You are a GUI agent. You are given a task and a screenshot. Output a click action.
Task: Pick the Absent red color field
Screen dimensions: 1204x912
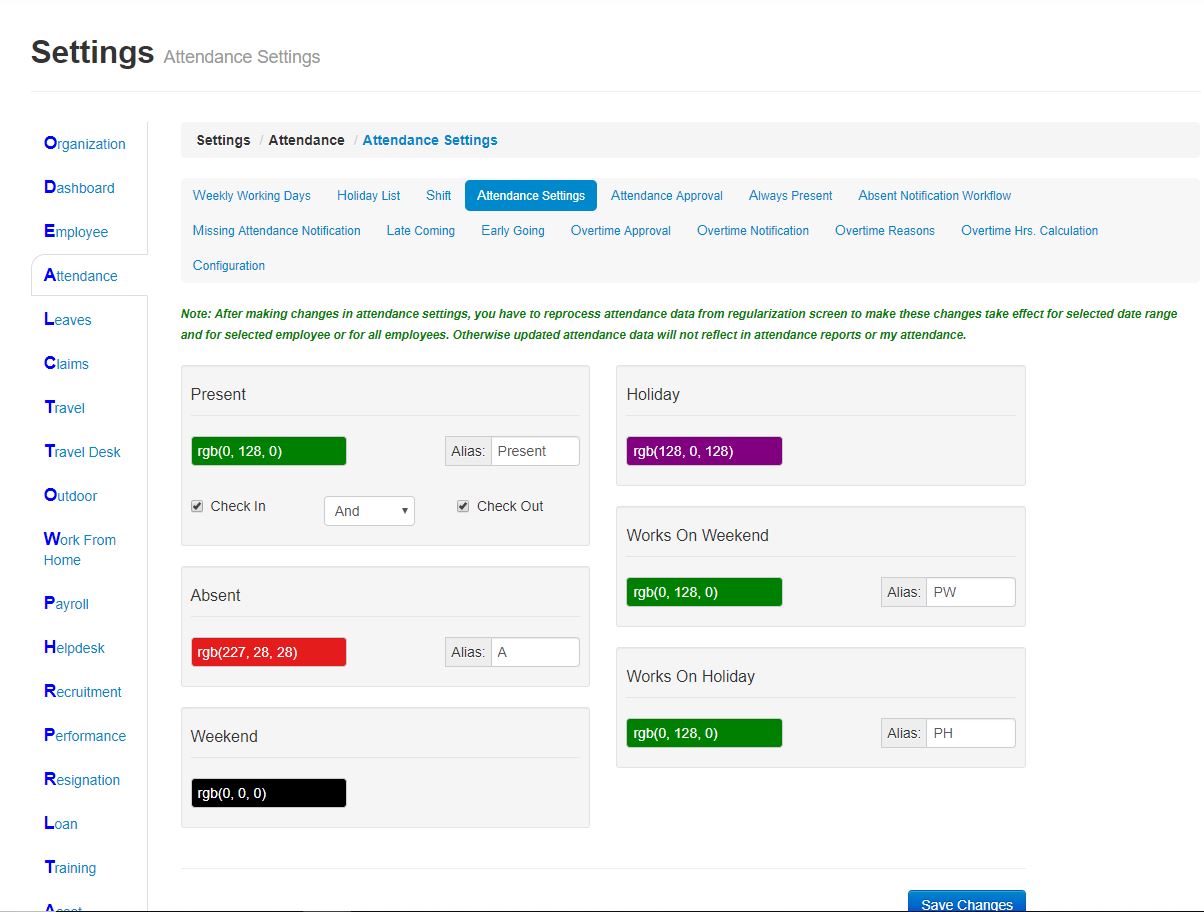[269, 652]
